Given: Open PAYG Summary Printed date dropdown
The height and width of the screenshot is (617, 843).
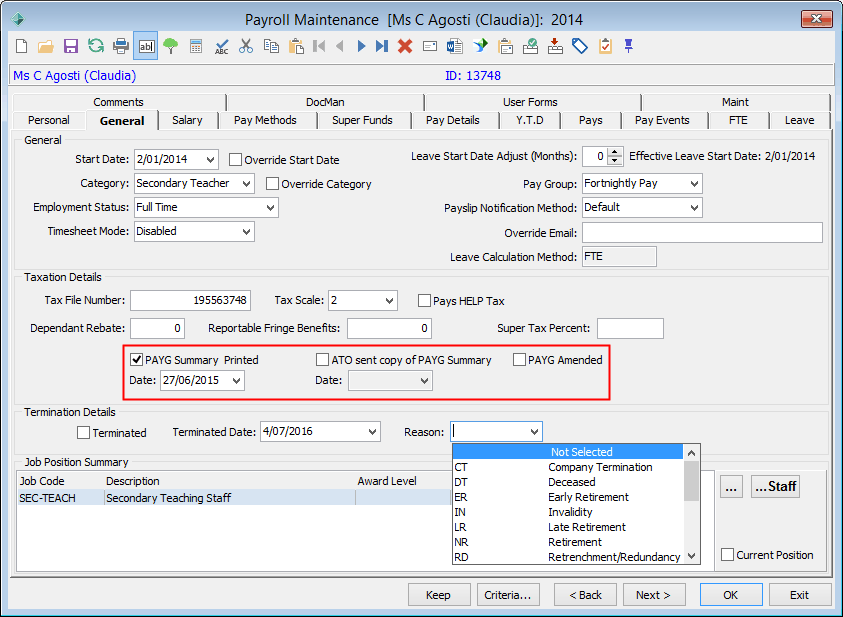Looking at the screenshot, I should pyautogui.click(x=237, y=381).
